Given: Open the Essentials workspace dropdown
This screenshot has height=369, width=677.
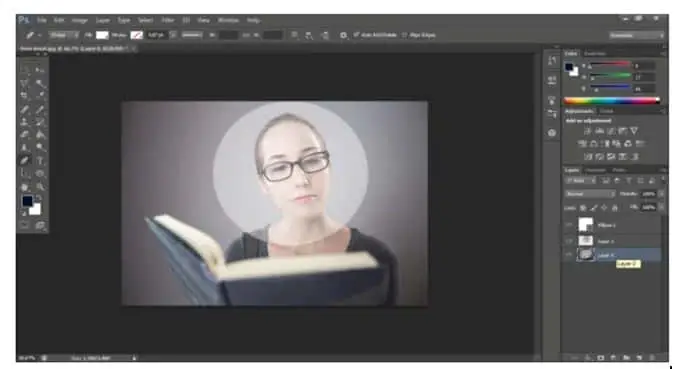Looking at the screenshot, I should click(637, 35).
